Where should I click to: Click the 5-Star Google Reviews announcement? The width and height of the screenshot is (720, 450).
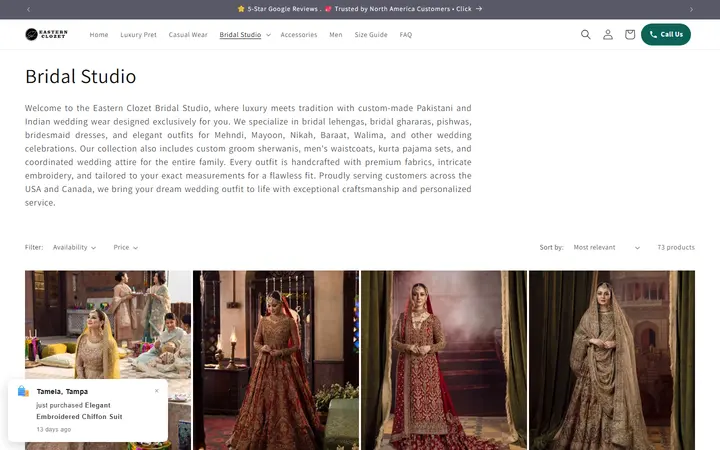click(x=360, y=9)
